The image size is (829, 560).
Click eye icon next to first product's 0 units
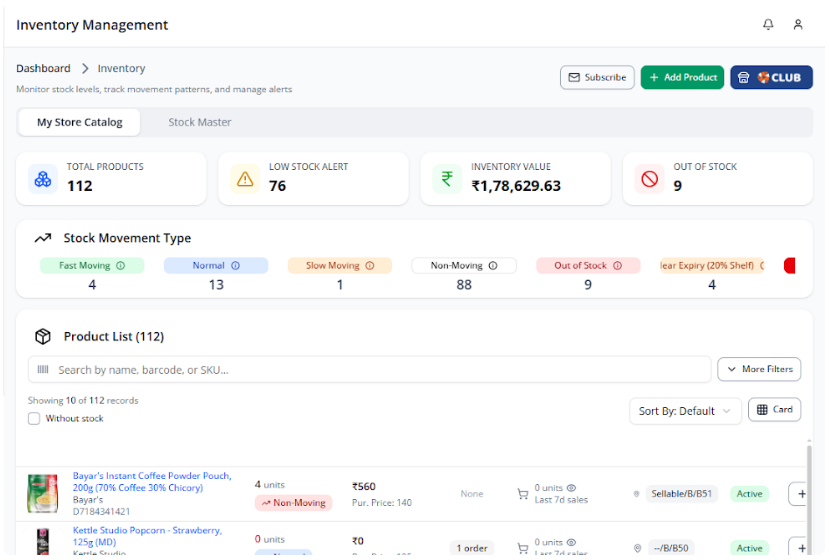572,488
